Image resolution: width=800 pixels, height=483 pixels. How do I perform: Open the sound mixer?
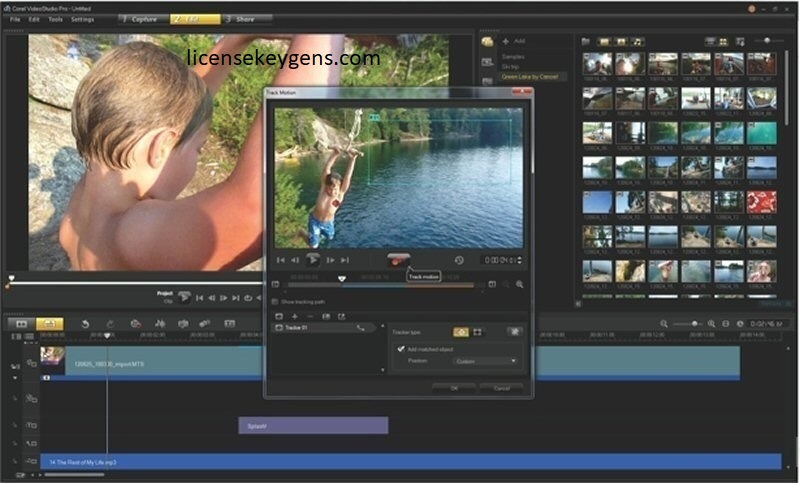pos(160,324)
